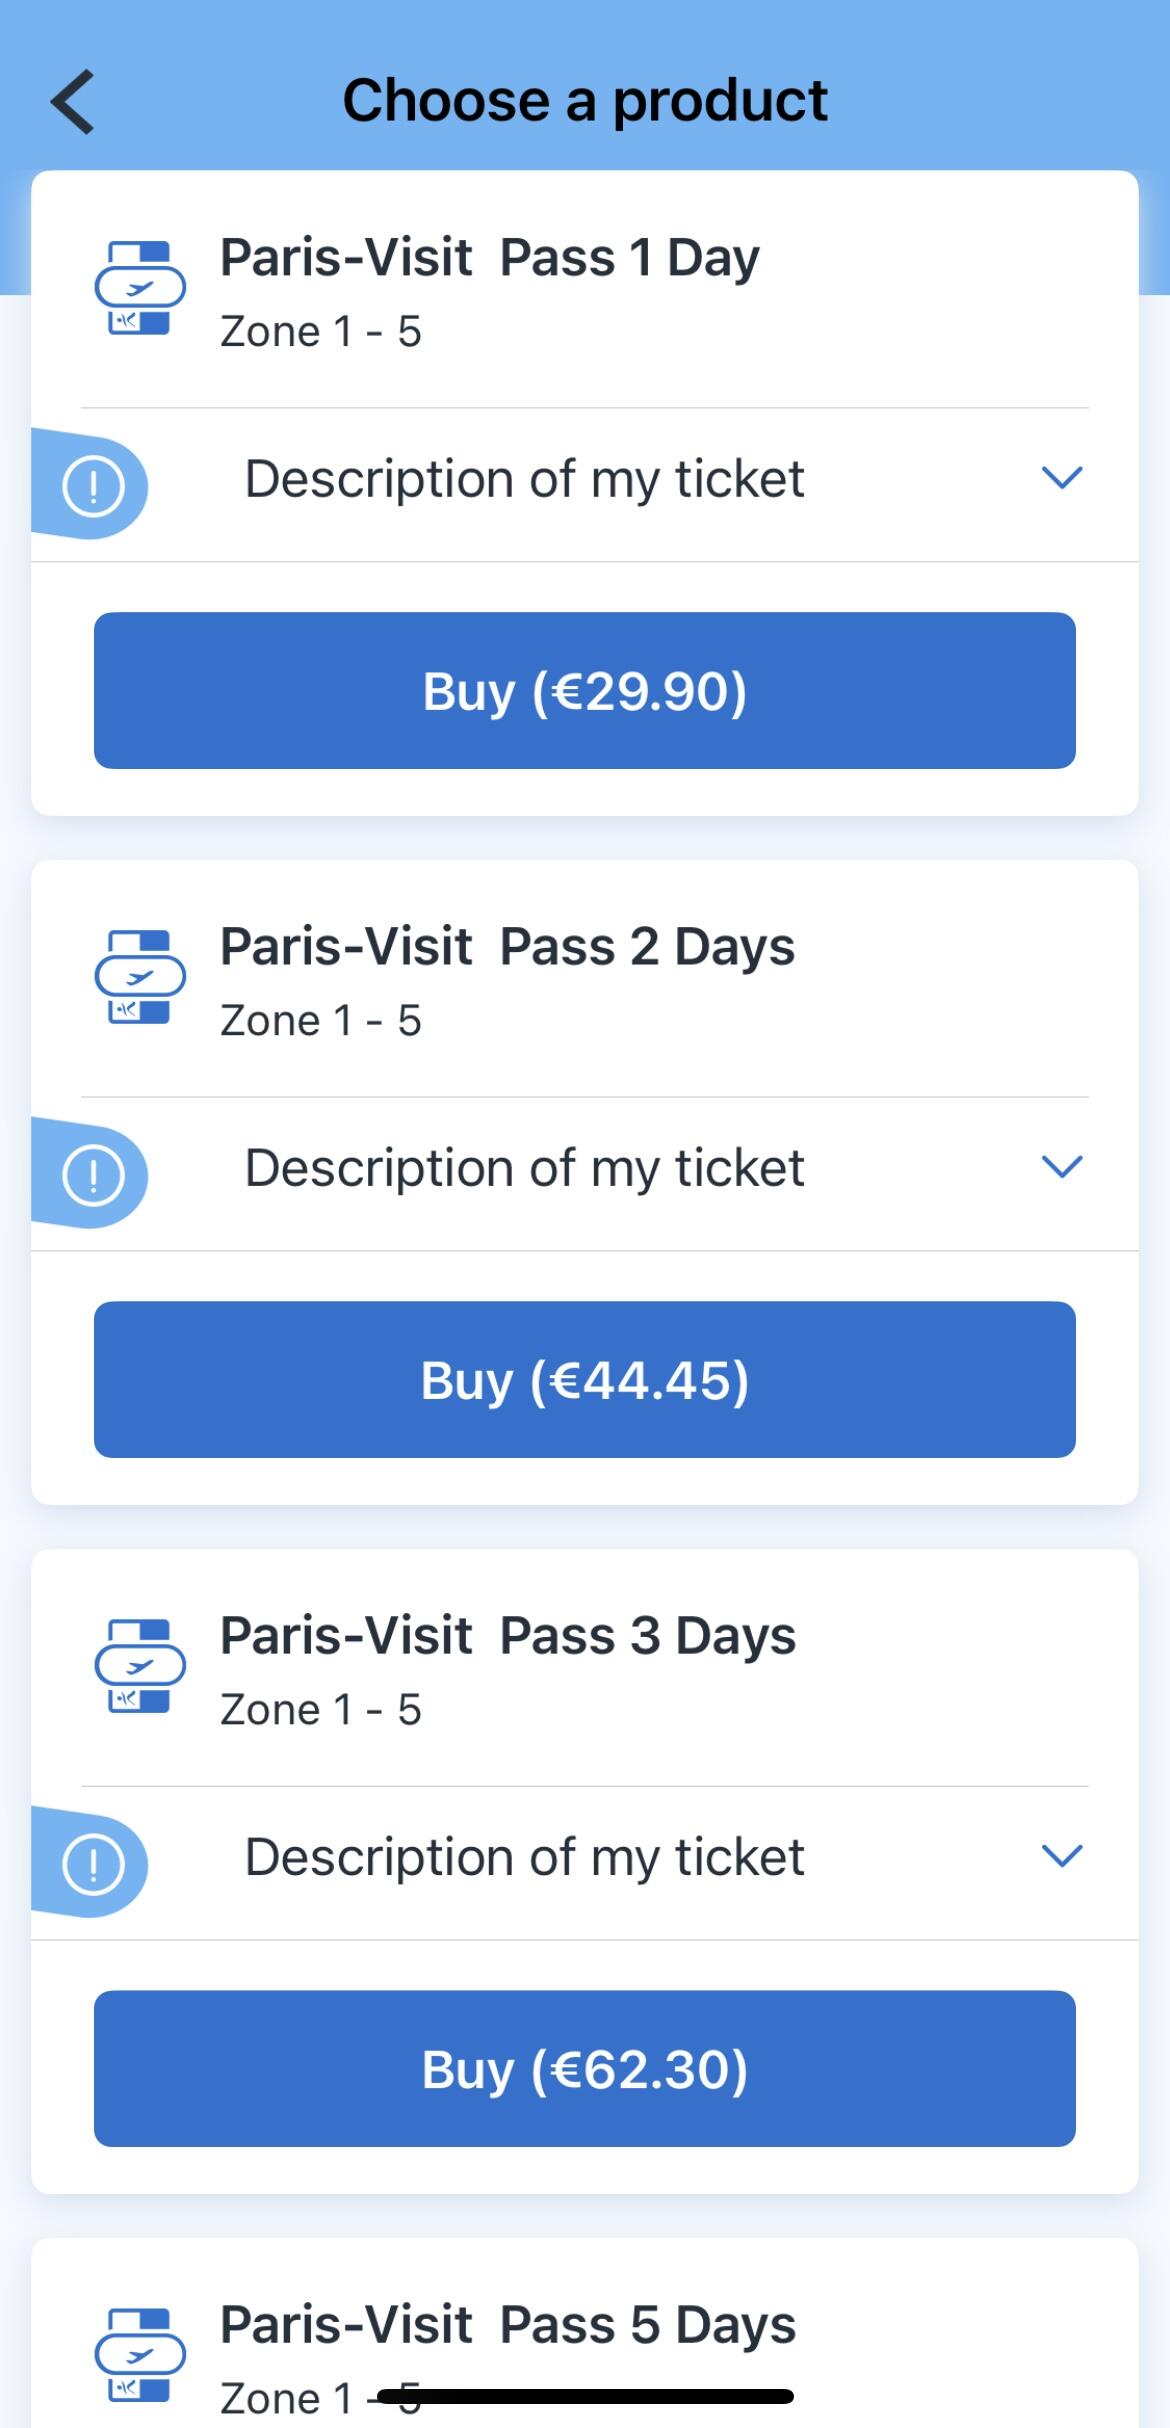Tap the info icon on 3 Days pass
The width and height of the screenshot is (1170, 2428).
click(x=93, y=1863)
